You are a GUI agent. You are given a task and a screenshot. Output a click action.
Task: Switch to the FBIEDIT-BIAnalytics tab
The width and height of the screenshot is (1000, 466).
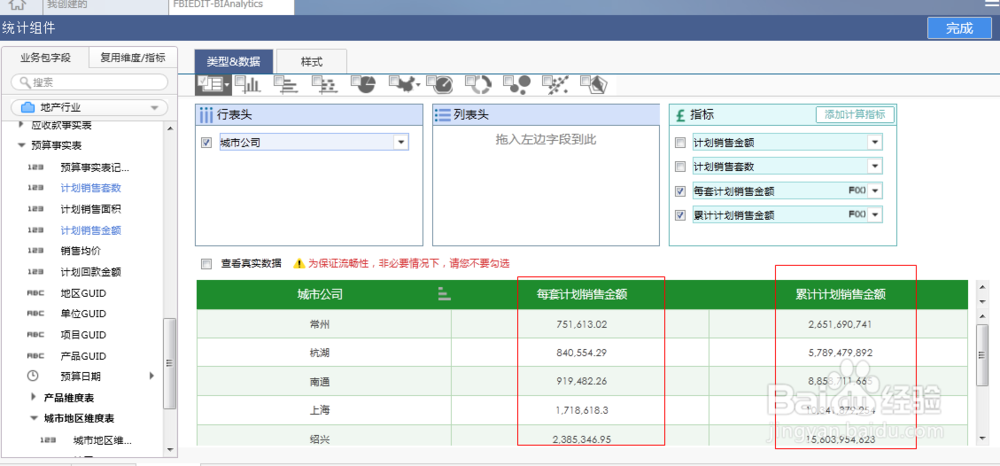pos(232,5)
